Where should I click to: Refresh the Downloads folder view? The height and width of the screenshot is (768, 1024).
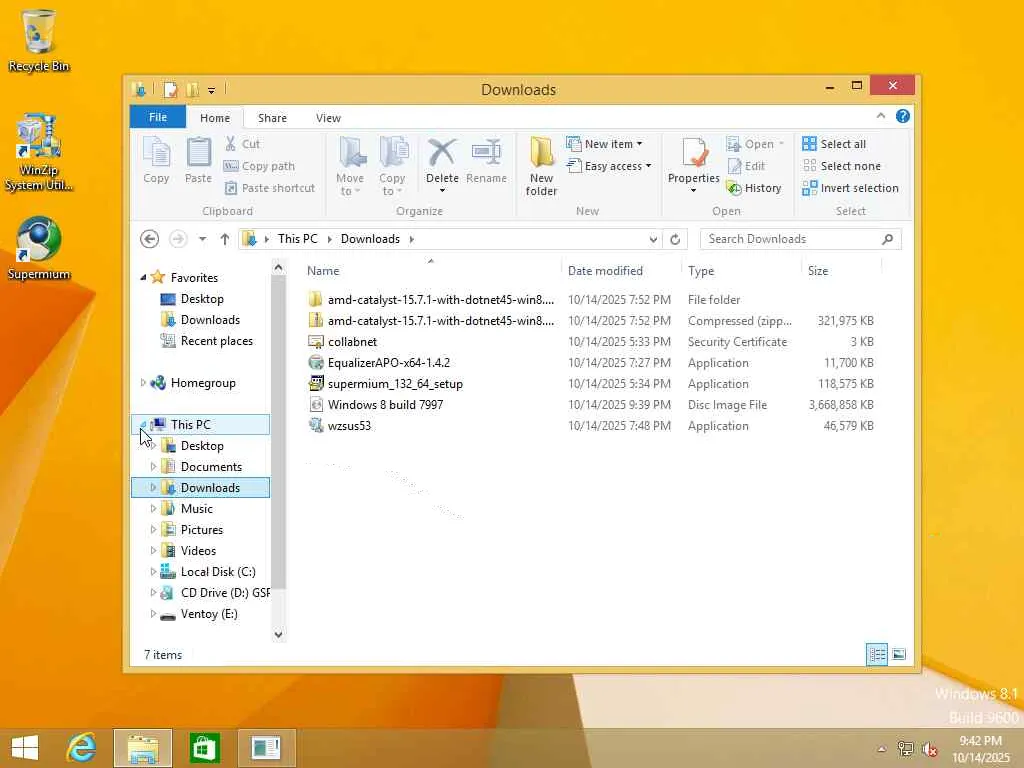click(675, 239)
